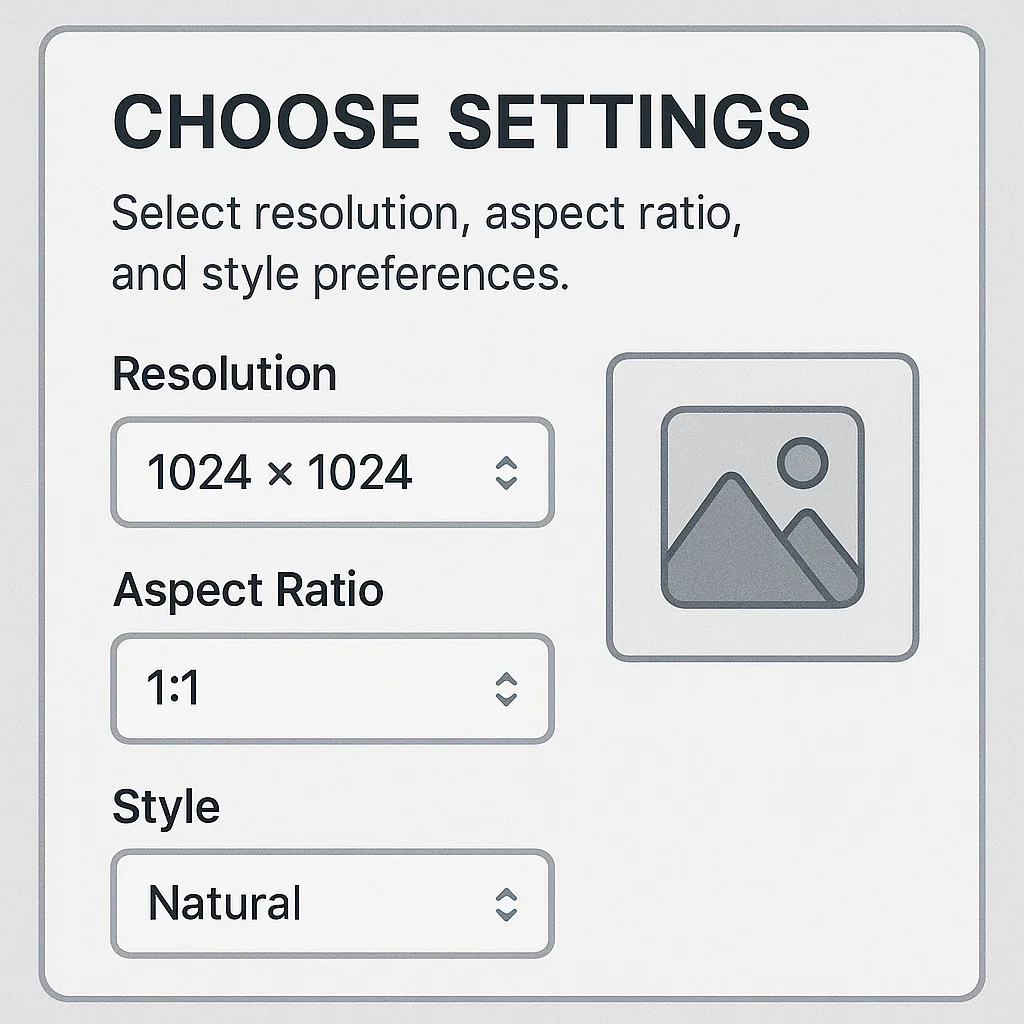Screen dimensions: 1024x1024
Task: Click the 1024 × 1024 value text
Action: (x=279, y=472)
